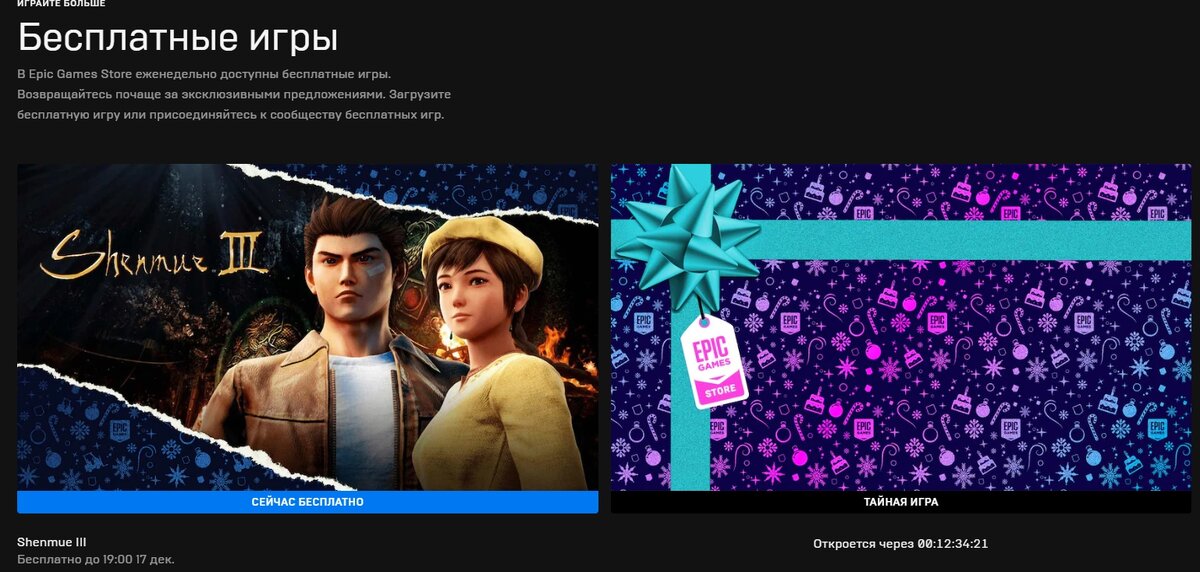
Task: Click the golden Shenmue III logo
Action: point(153,257)
